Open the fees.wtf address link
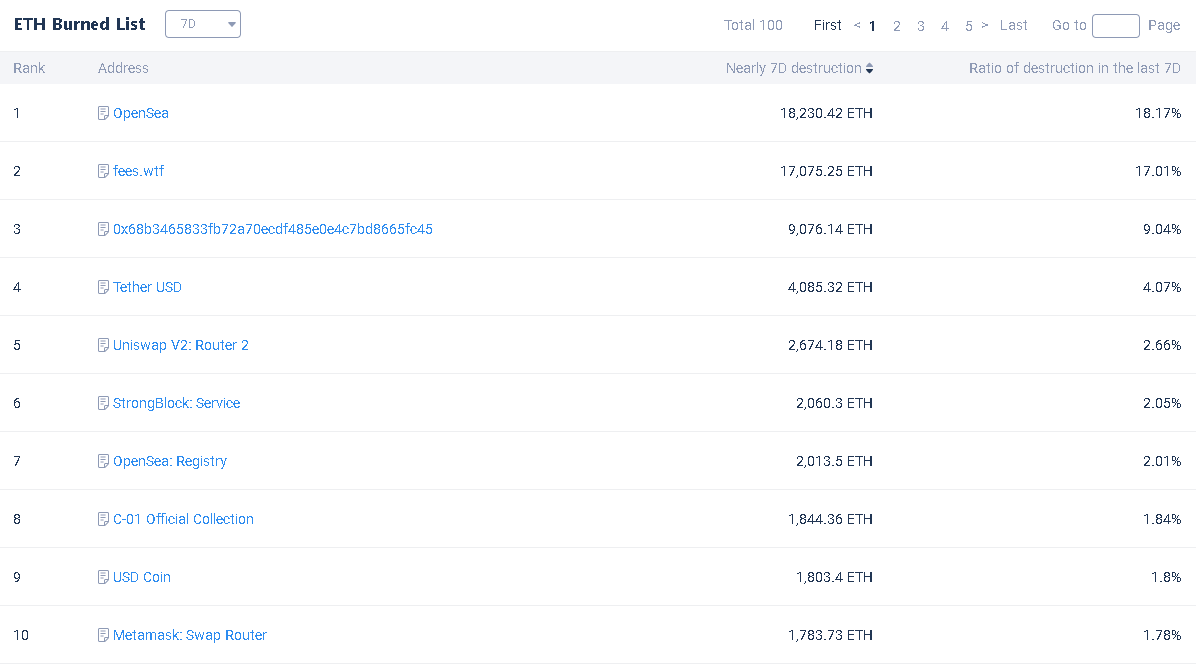1196x666 pixels. pyautogui.click(x=138, y=171)
